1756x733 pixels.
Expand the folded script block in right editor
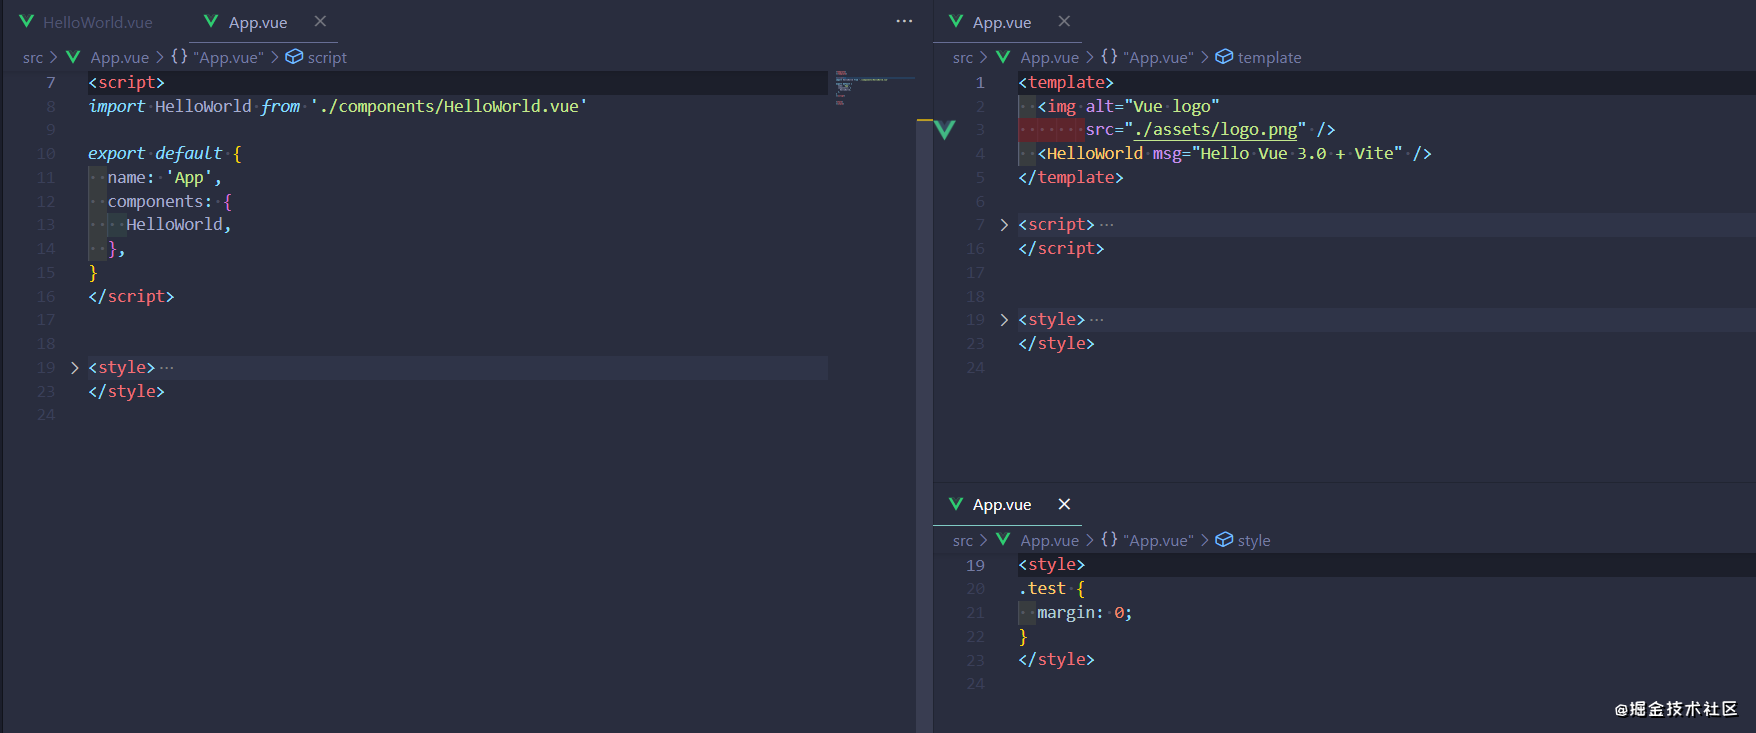tap(1004, 225)
